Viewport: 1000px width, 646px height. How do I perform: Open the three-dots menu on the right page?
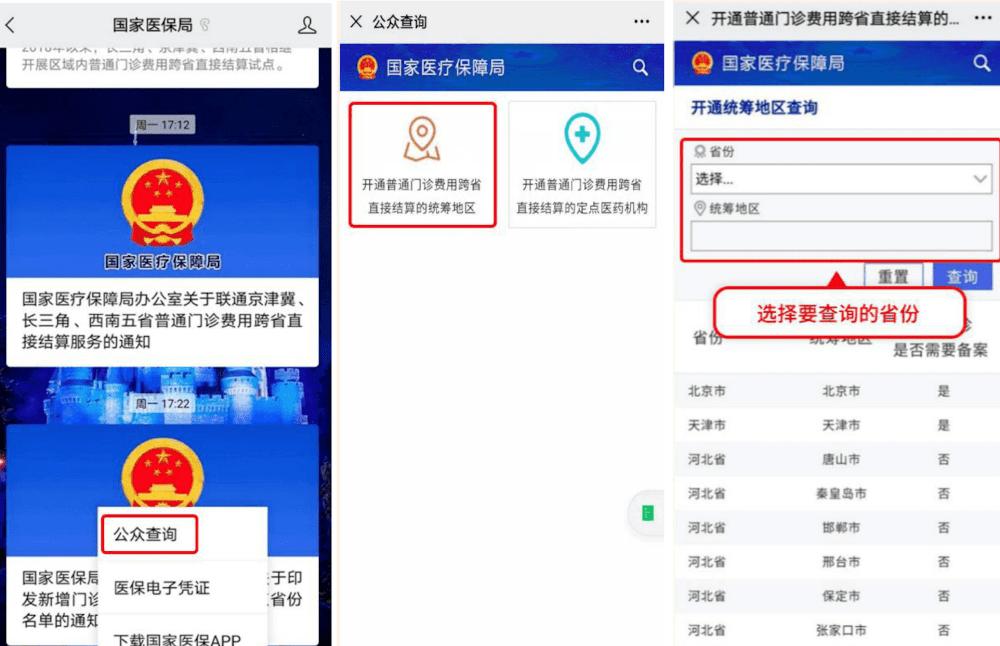click(983, 18)
